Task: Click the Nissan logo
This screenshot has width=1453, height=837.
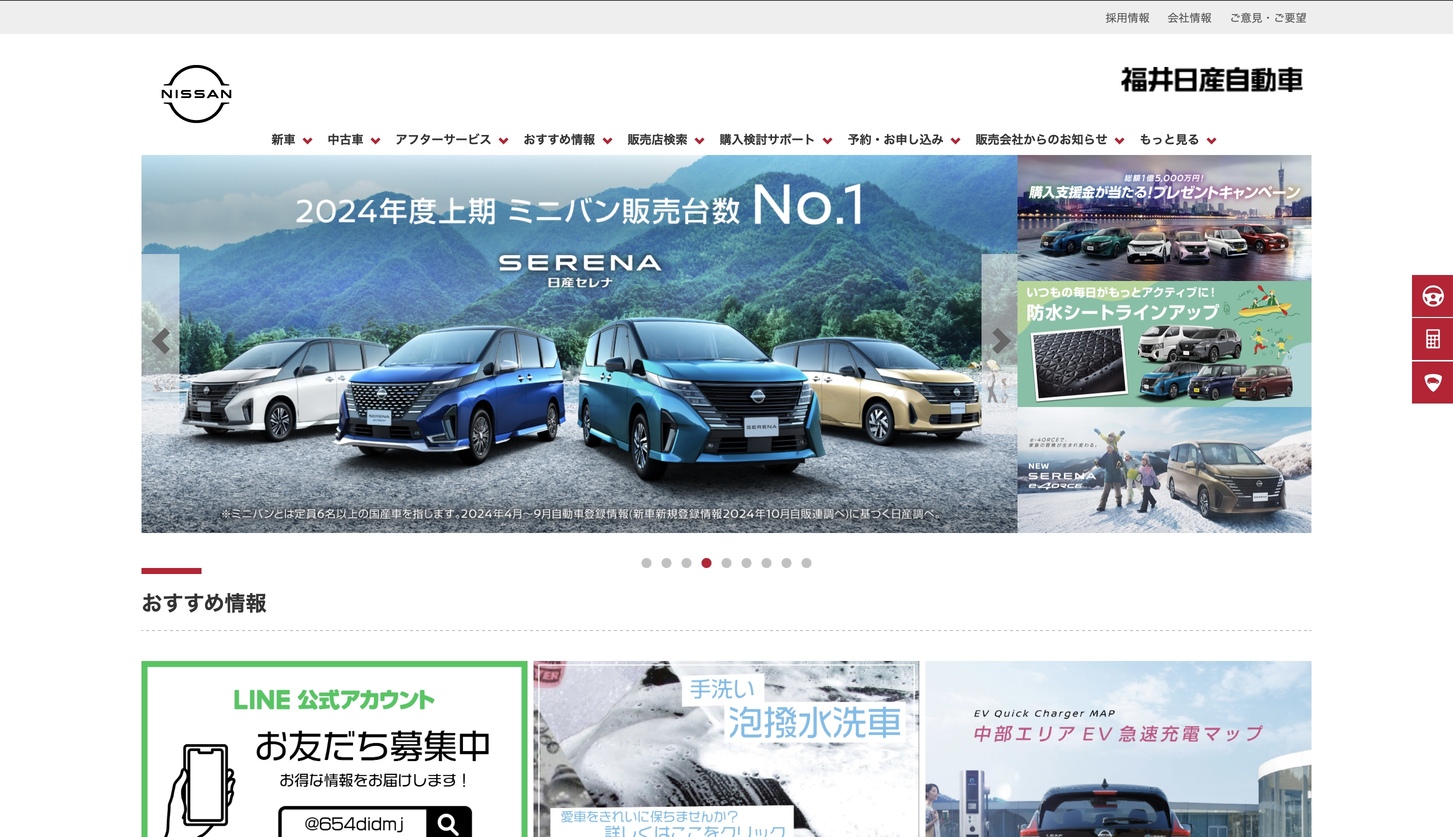Action: pyautogui.click(x=196, y=94)
